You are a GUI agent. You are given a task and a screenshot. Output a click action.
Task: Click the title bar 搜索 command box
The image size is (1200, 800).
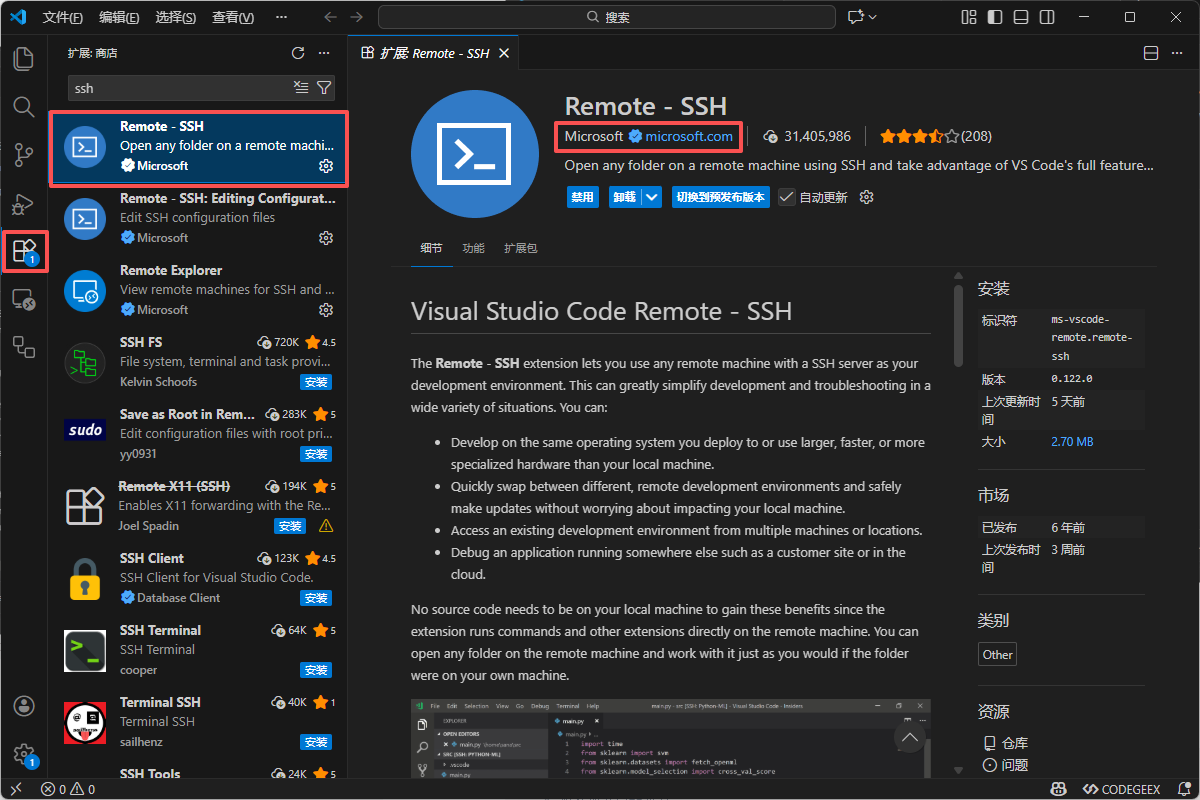click(607, 17)
